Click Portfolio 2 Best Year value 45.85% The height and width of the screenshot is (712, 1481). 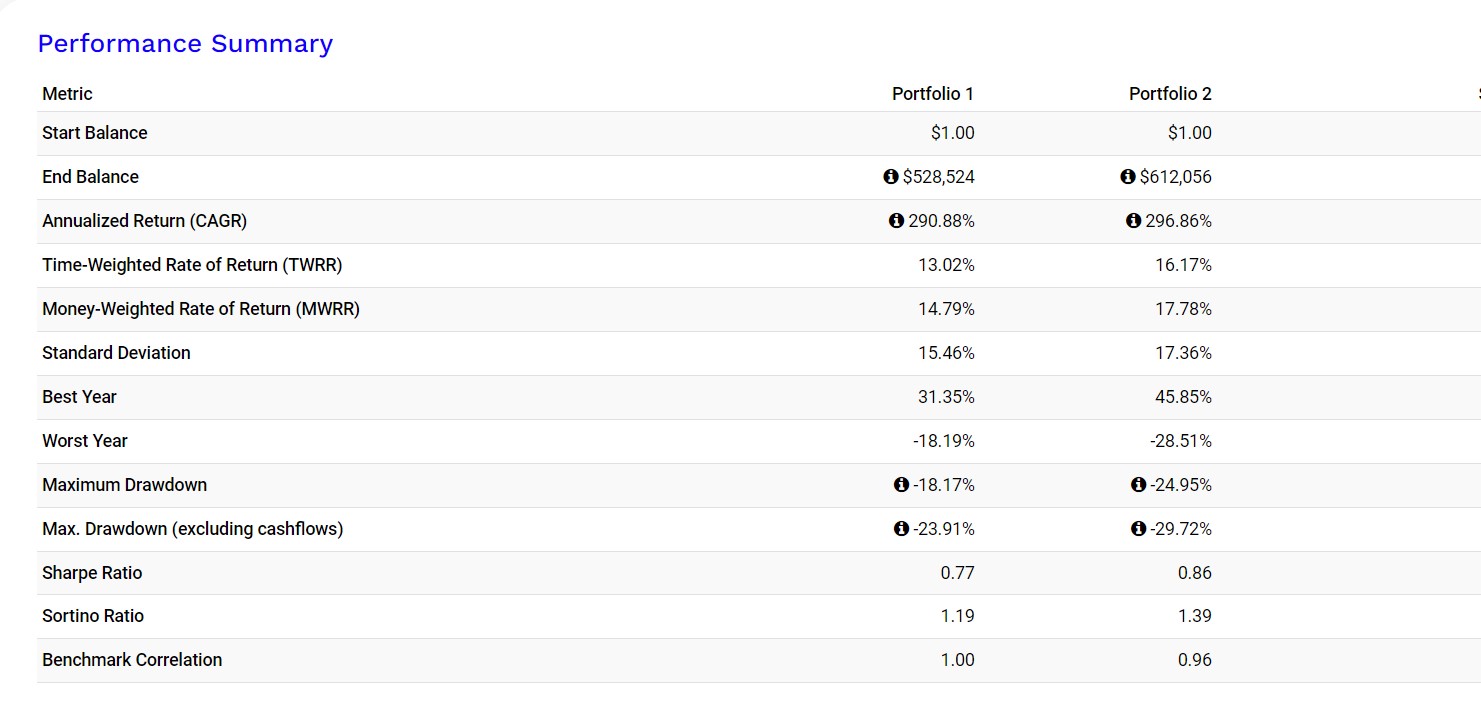click(x=1183, y=397)
